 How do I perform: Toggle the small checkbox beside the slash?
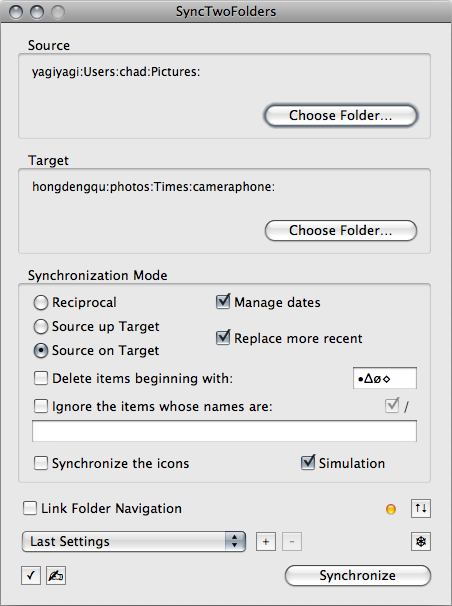click(392, 405)
